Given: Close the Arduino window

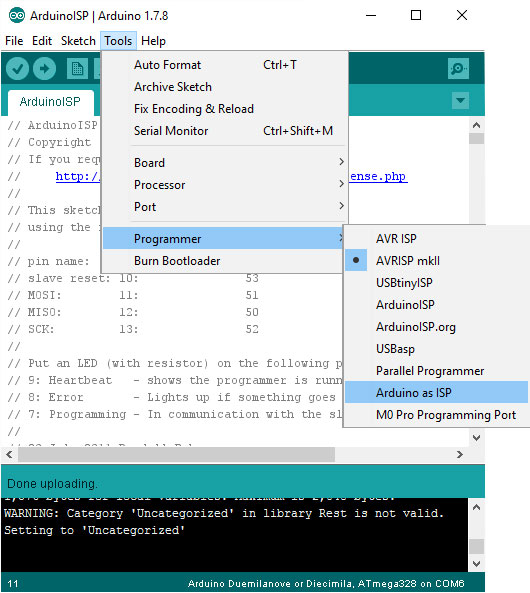Looking at the screenshot, I should coord(462,16).
